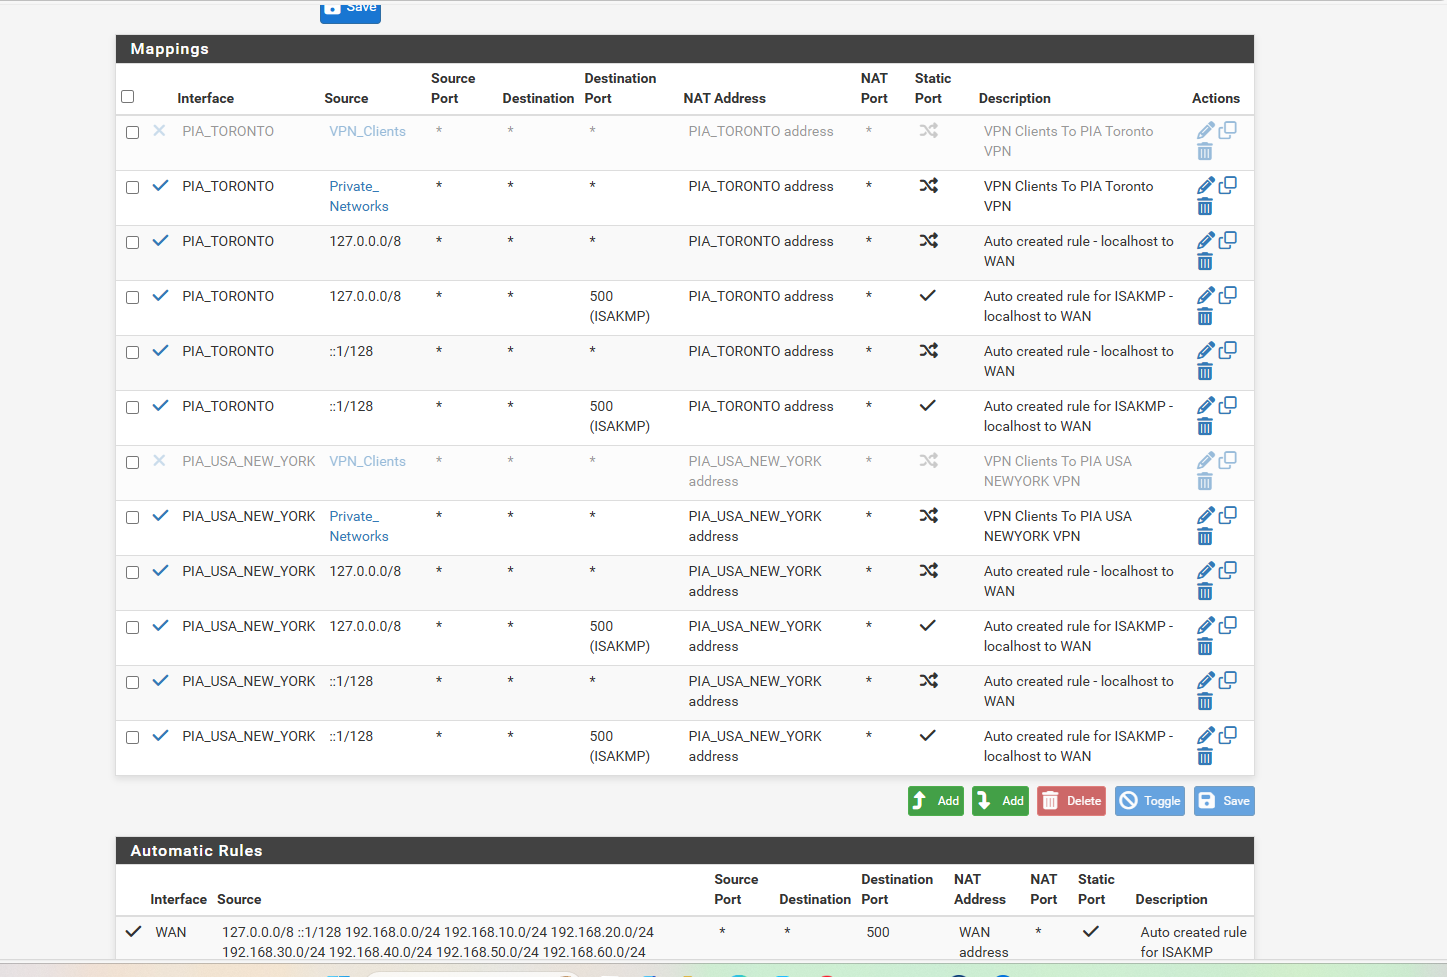This screenshot has height=977, width=1447.
Task: Copy the PIA_USA_NEW_YORK VPN_Clients mapping
Action: [1228, 460]
